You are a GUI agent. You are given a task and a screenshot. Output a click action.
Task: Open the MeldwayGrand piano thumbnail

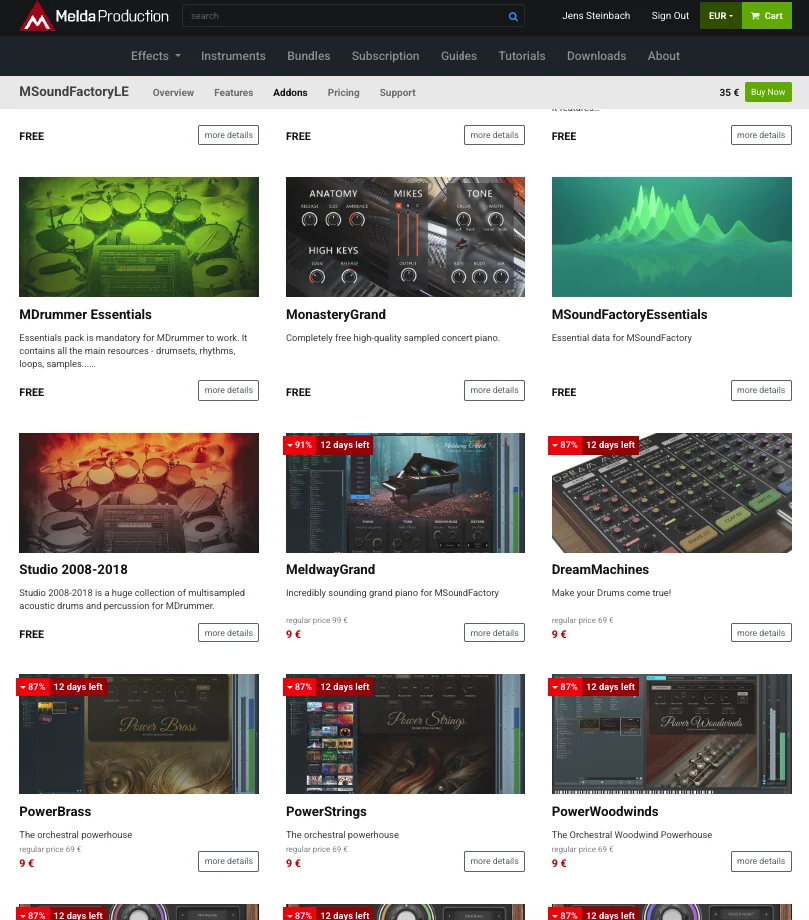(405, 493)
